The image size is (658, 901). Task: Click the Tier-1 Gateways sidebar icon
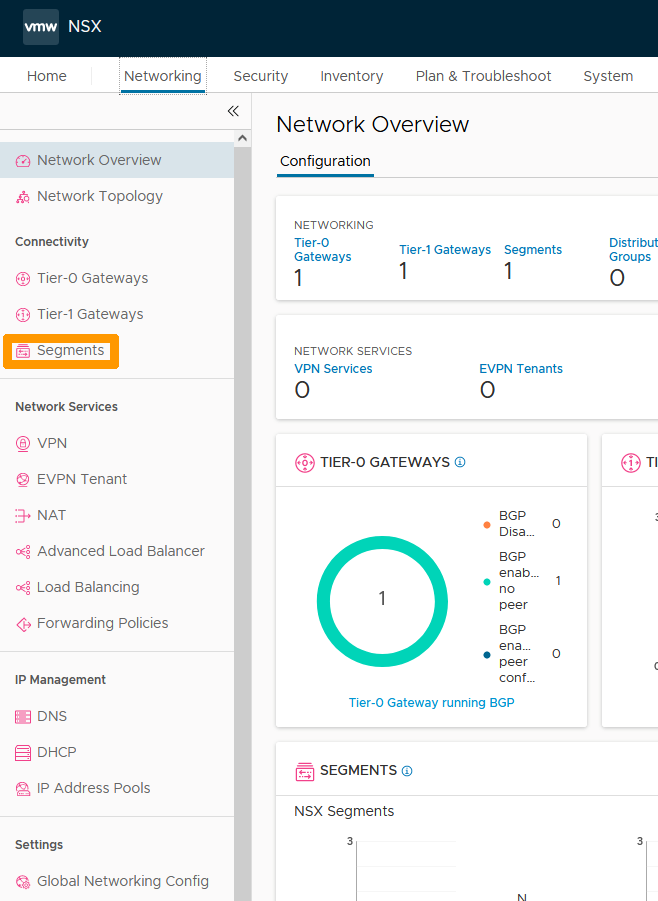point(23,315)
